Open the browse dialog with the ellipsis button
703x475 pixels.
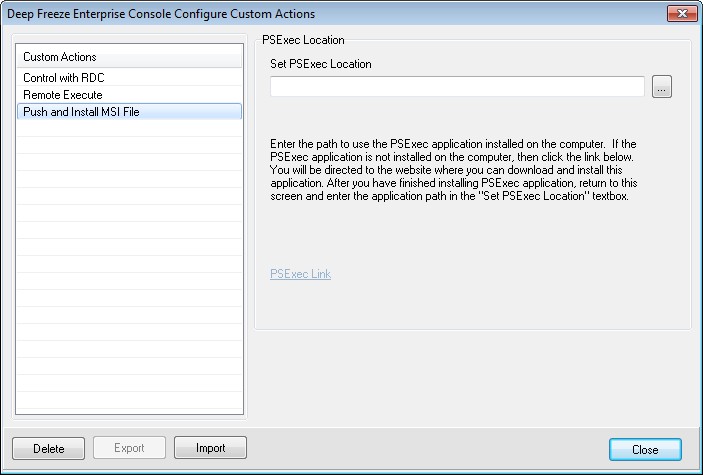pyautogui.click(x=661, y=87)
